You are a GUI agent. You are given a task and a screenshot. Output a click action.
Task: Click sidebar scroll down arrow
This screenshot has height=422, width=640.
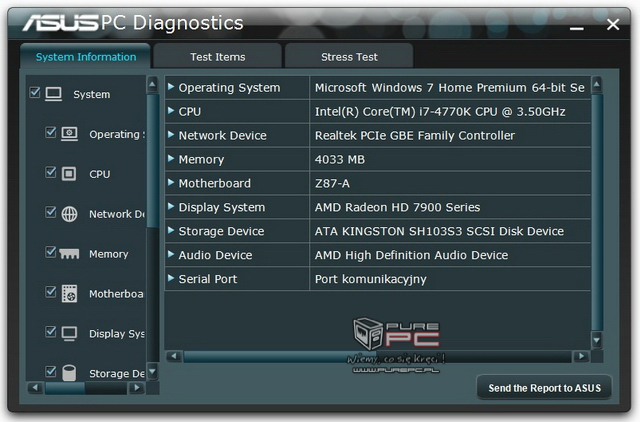point(152,372)
